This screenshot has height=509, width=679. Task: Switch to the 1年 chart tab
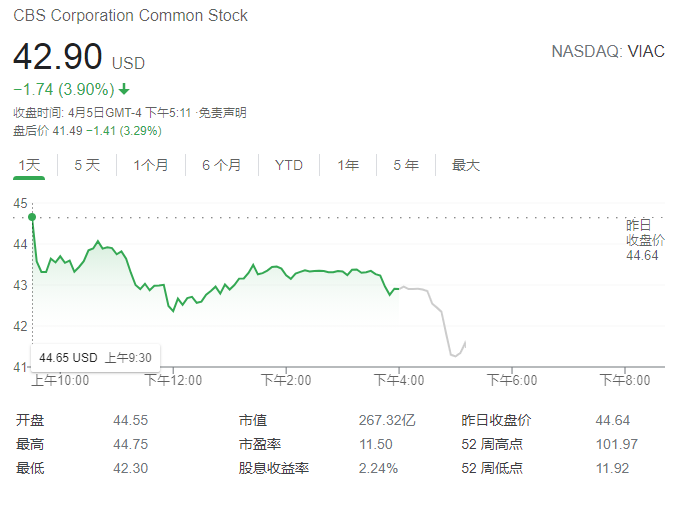click(348, 165)
